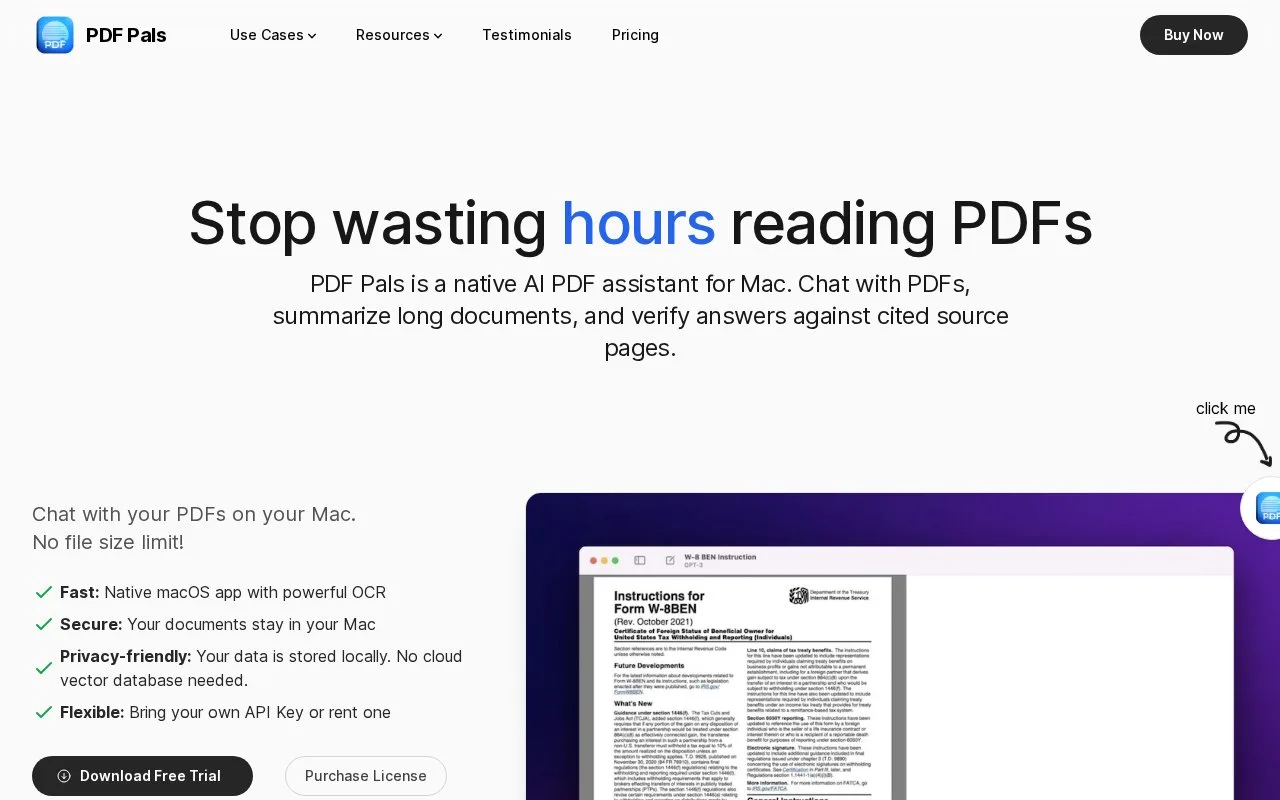The width and height of the screenshot is (1280, 800).
Task: Click the 'Fast:' feature line
Action: click(223, 592)
